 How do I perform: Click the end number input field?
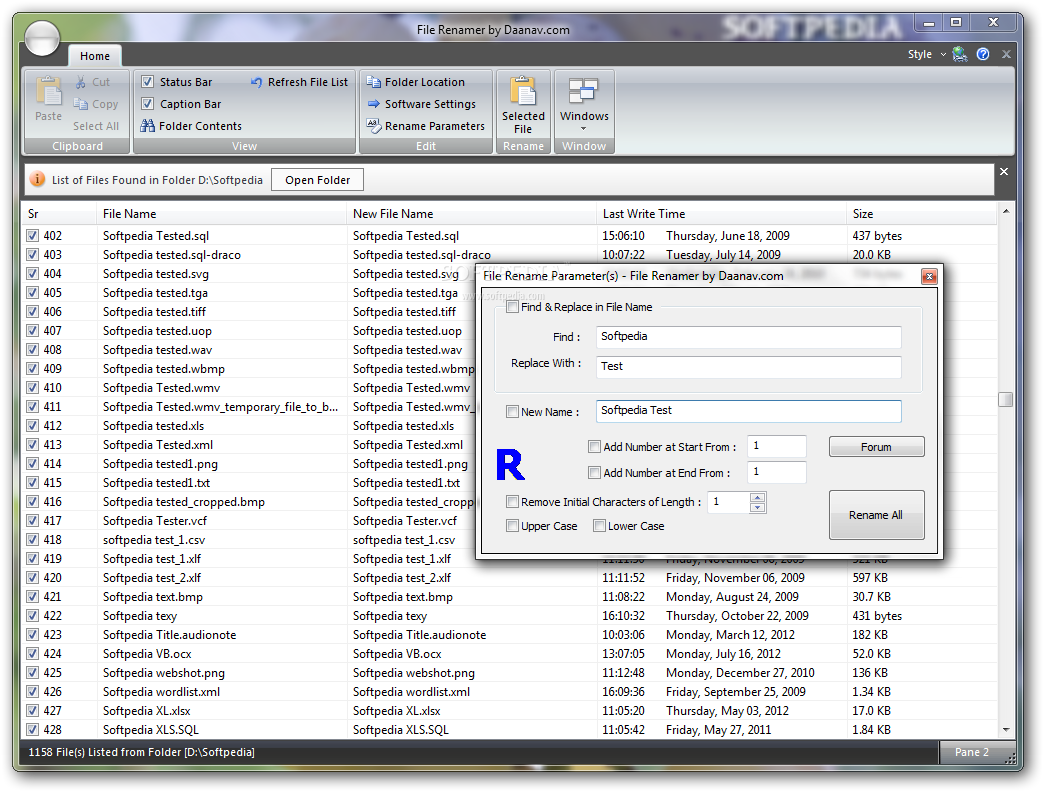click(777, 472)
